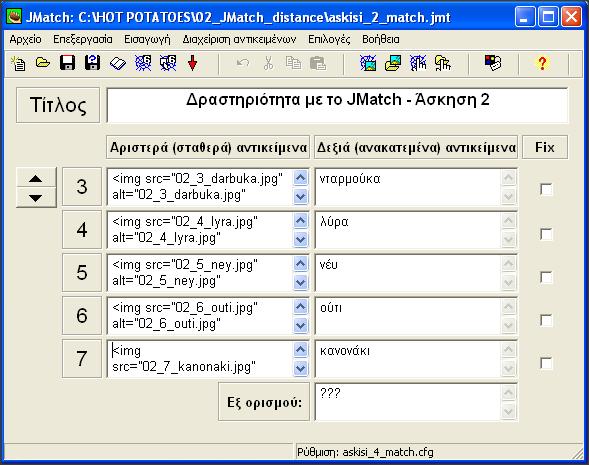
Task: Toggle Fix checkbox for item 7 κανονάκι
Action: click(x=546, y=363)
